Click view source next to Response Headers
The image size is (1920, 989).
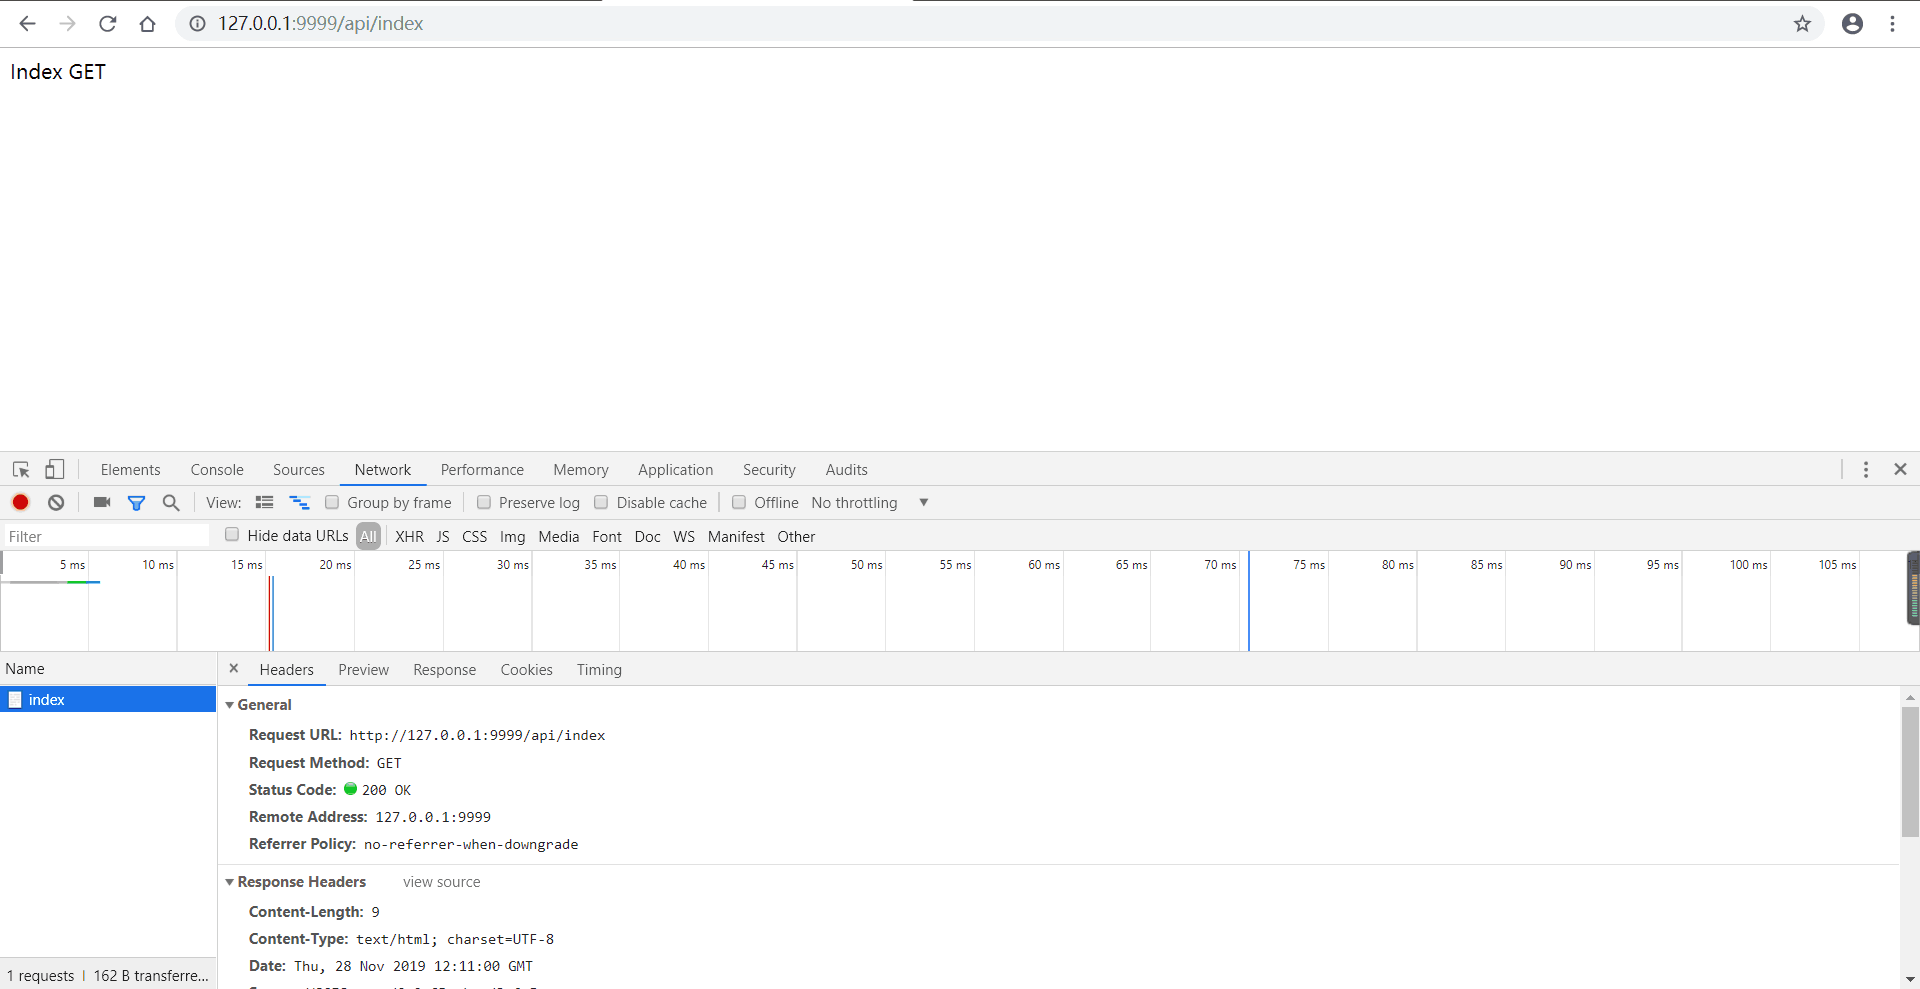tap(441, 882)
